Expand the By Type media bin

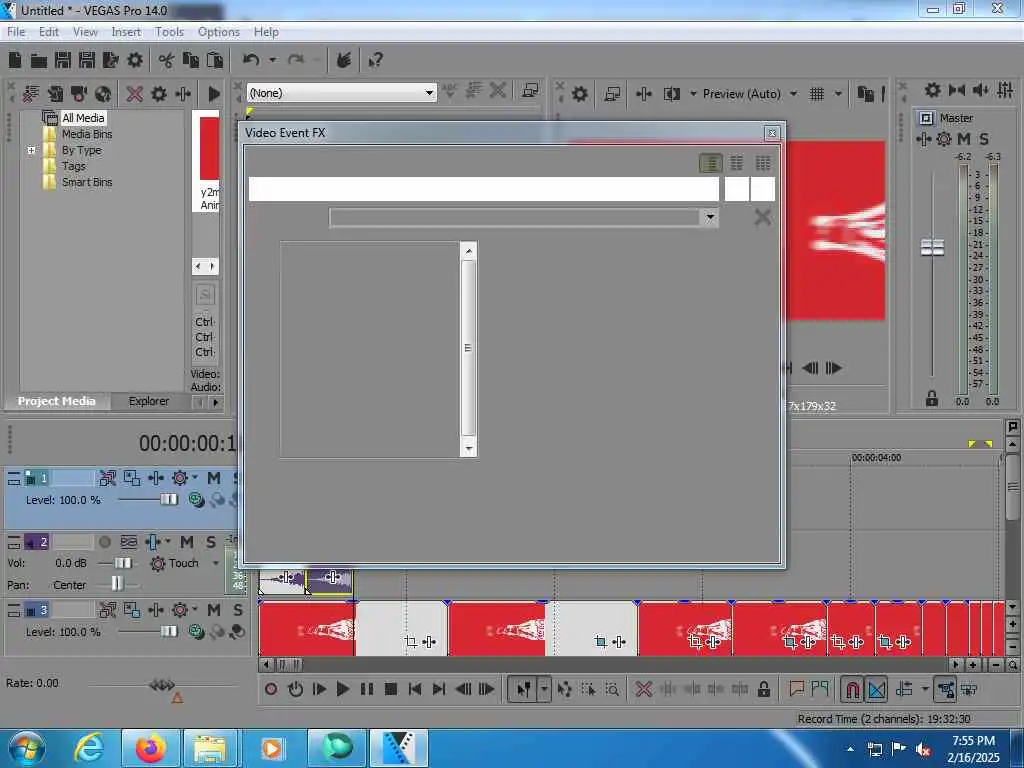click(31, 150)
